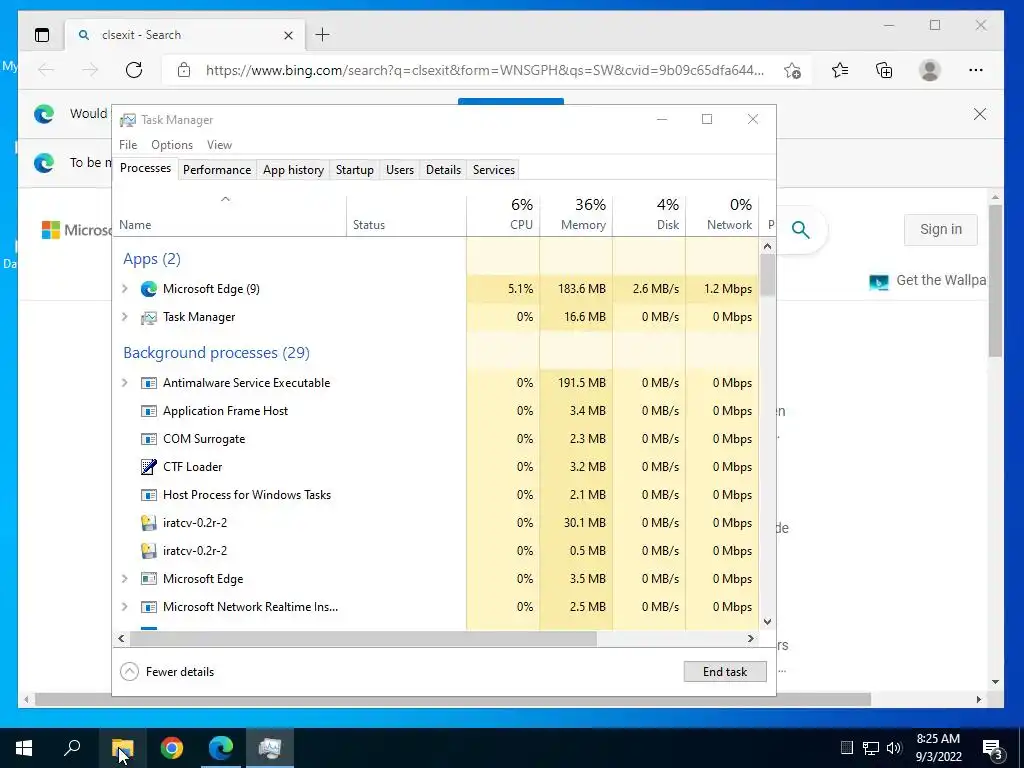Click the iratcv-0.2r-2 icon using 0.5 MB
1024x768 pixels.
[x=149, y=551]
